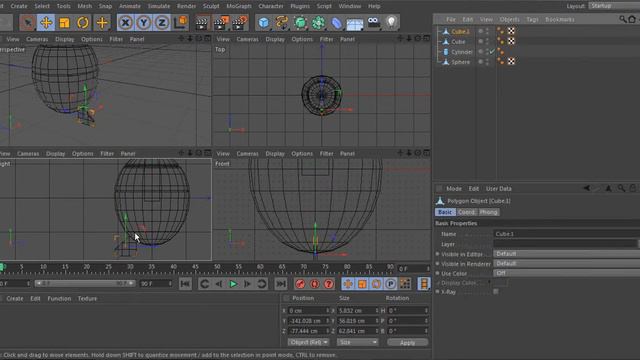Image resolution: width=640 pixels, height=360 pixels.
Task: Open Use Color dropdown
Action: coord(567,273)
